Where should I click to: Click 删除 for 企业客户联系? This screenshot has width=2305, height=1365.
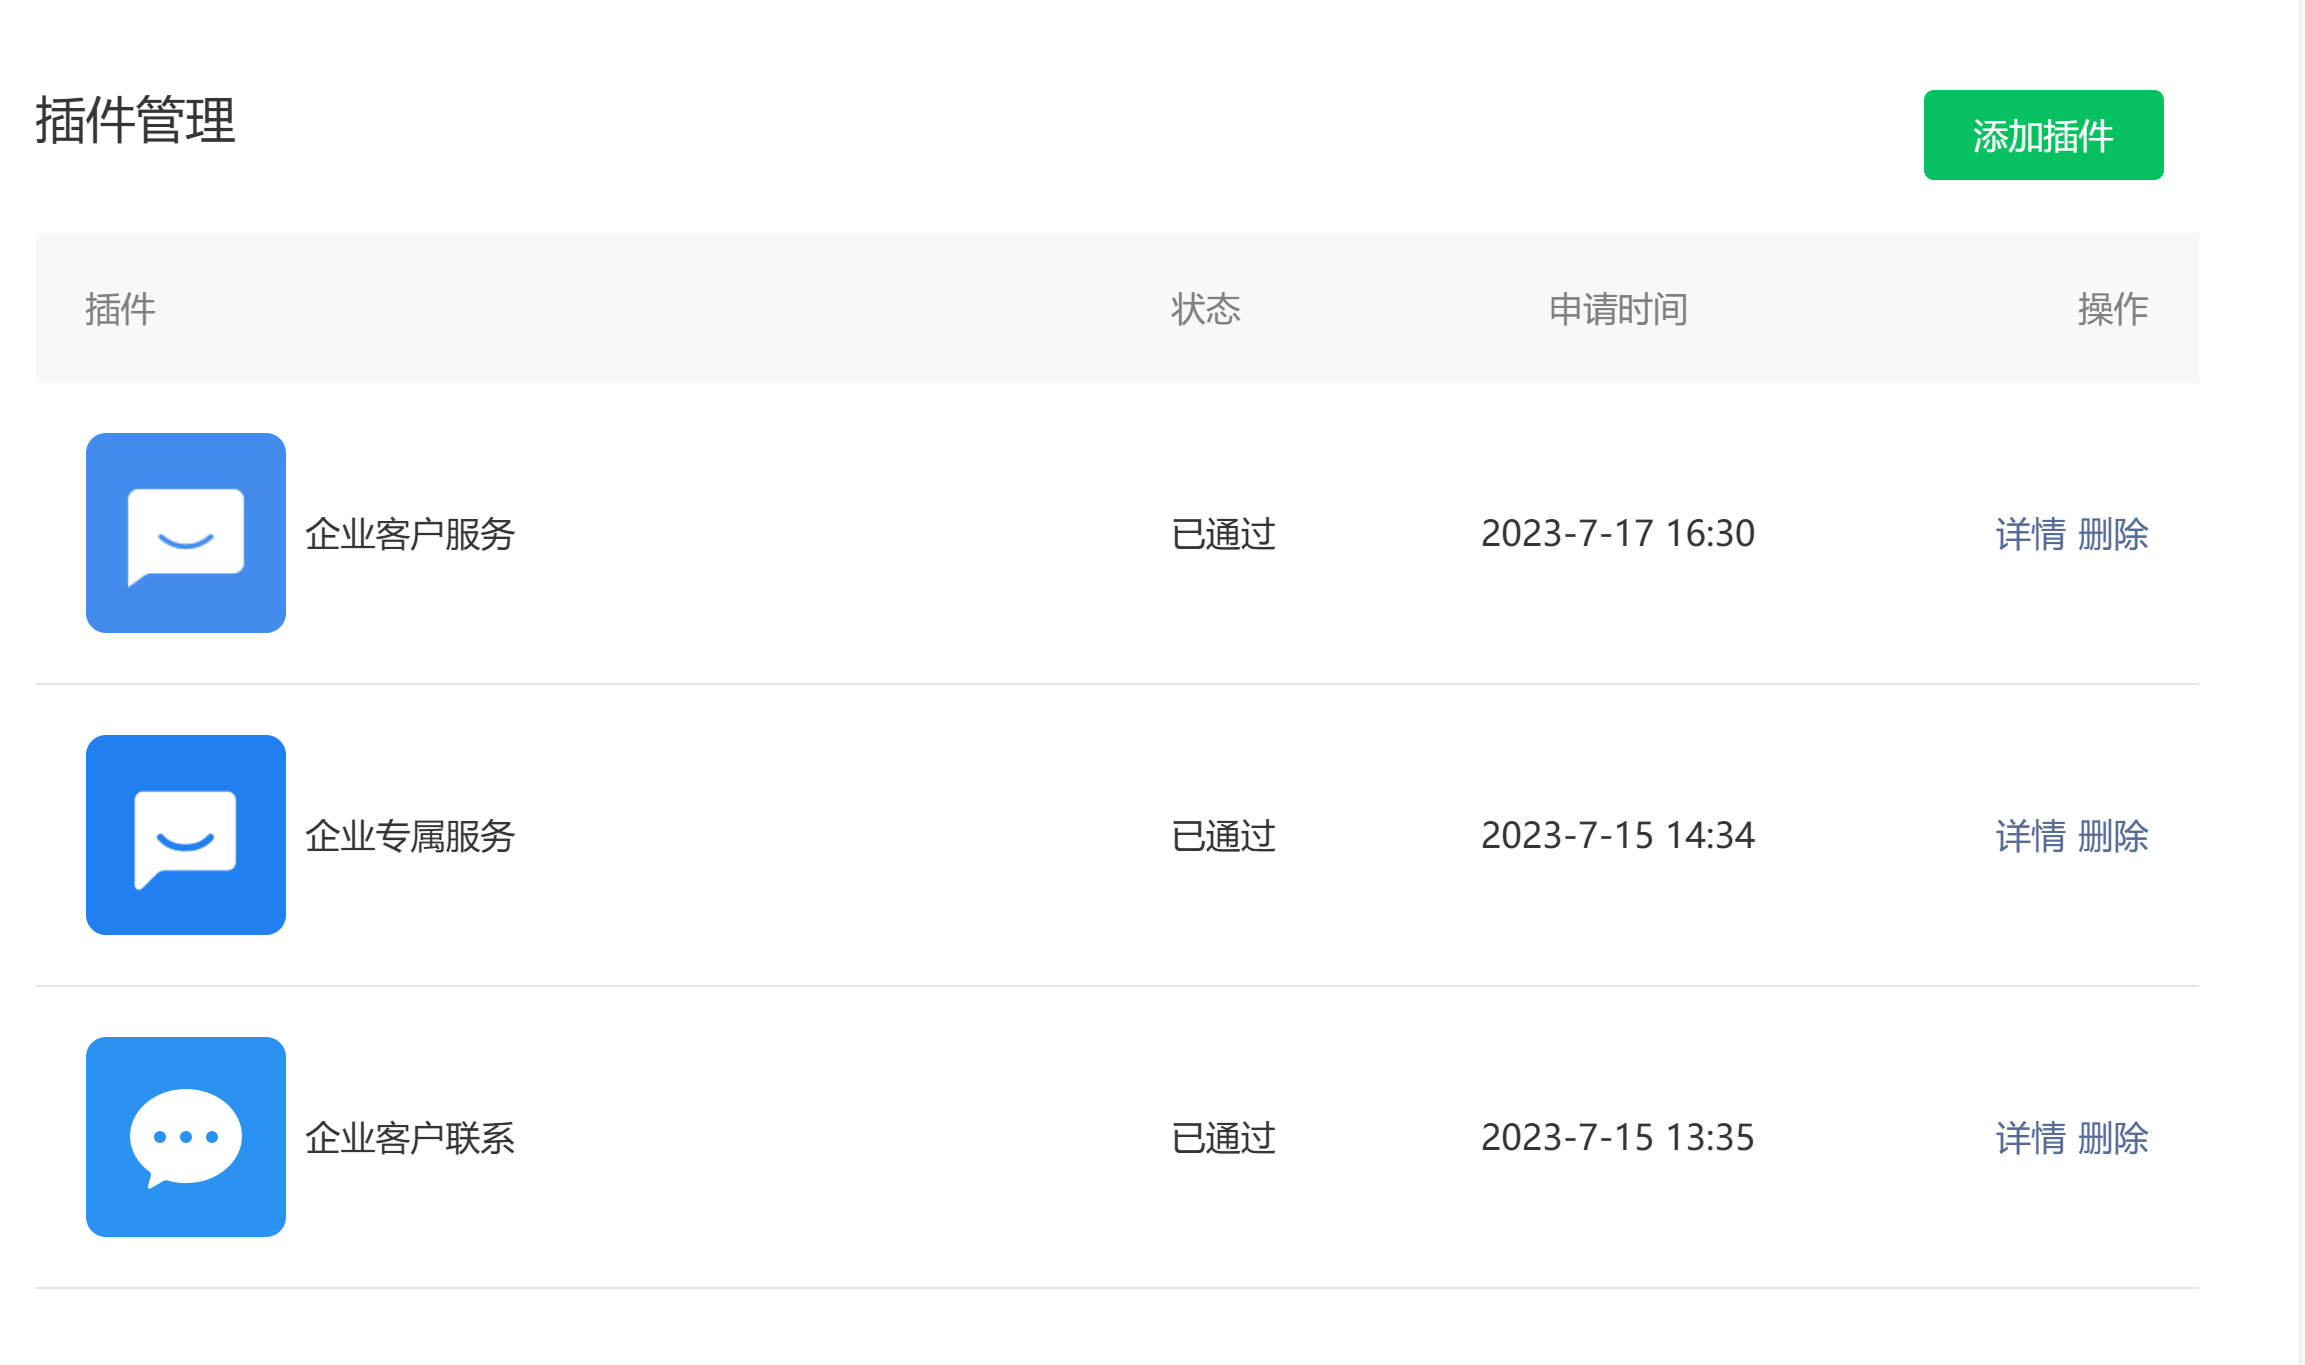click(x=2113, y=1138)
